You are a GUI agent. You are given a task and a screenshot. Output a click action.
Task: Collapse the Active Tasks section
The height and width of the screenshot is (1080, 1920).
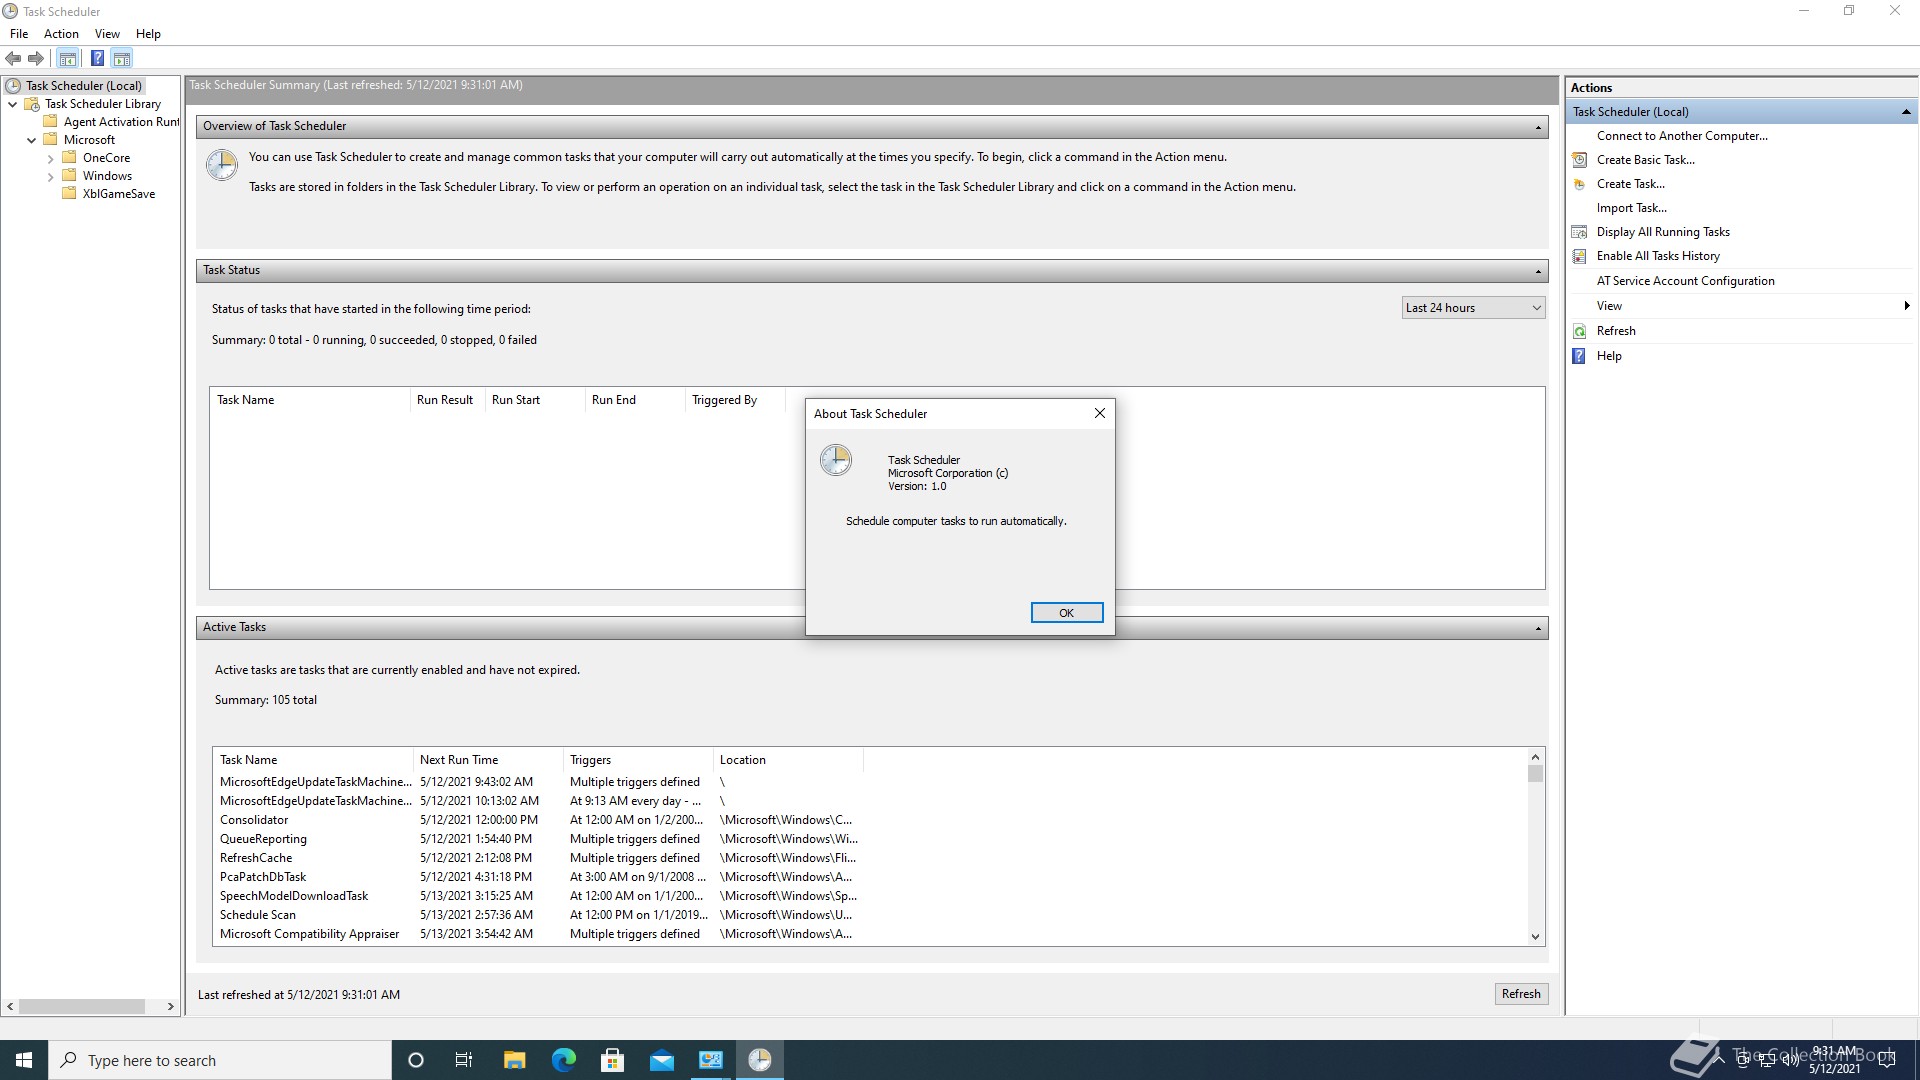click(x=1538, y=628)
